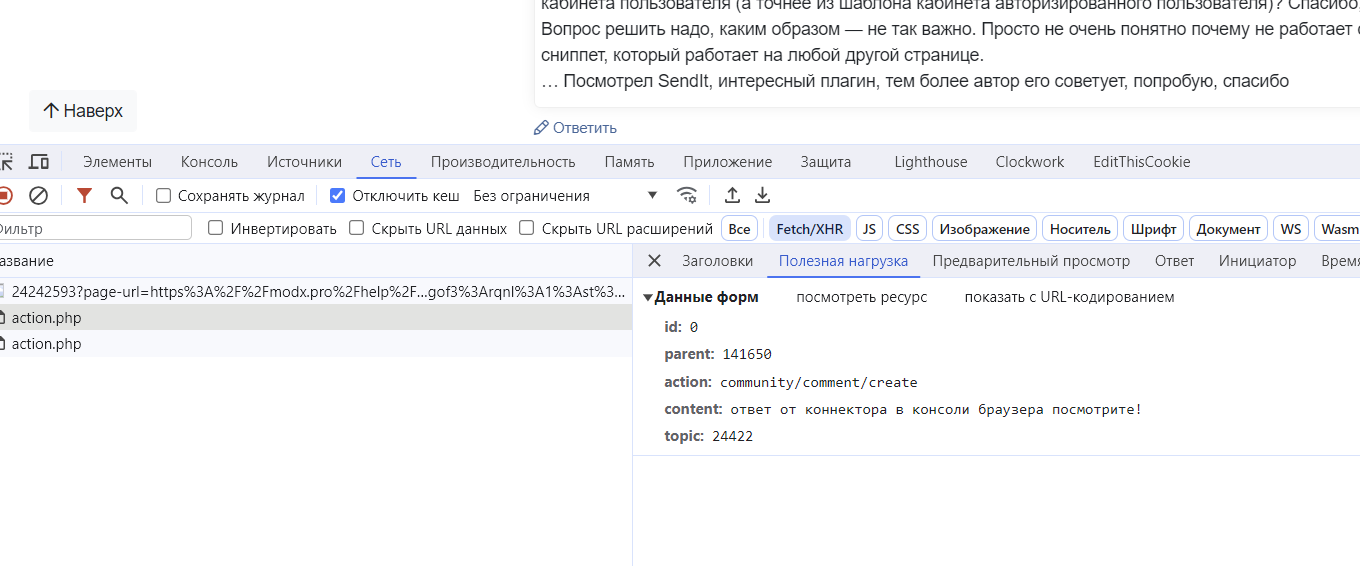Screen dimensions: 1360x566
Task: Toggle device toolbar icon
Action: pyautogui.click(x=39, y=162)
